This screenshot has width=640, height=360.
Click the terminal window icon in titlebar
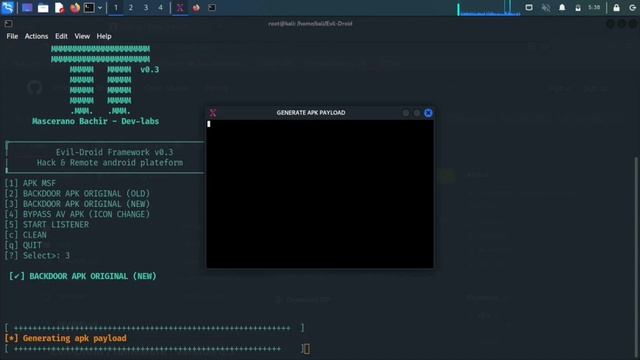[8, 24]
